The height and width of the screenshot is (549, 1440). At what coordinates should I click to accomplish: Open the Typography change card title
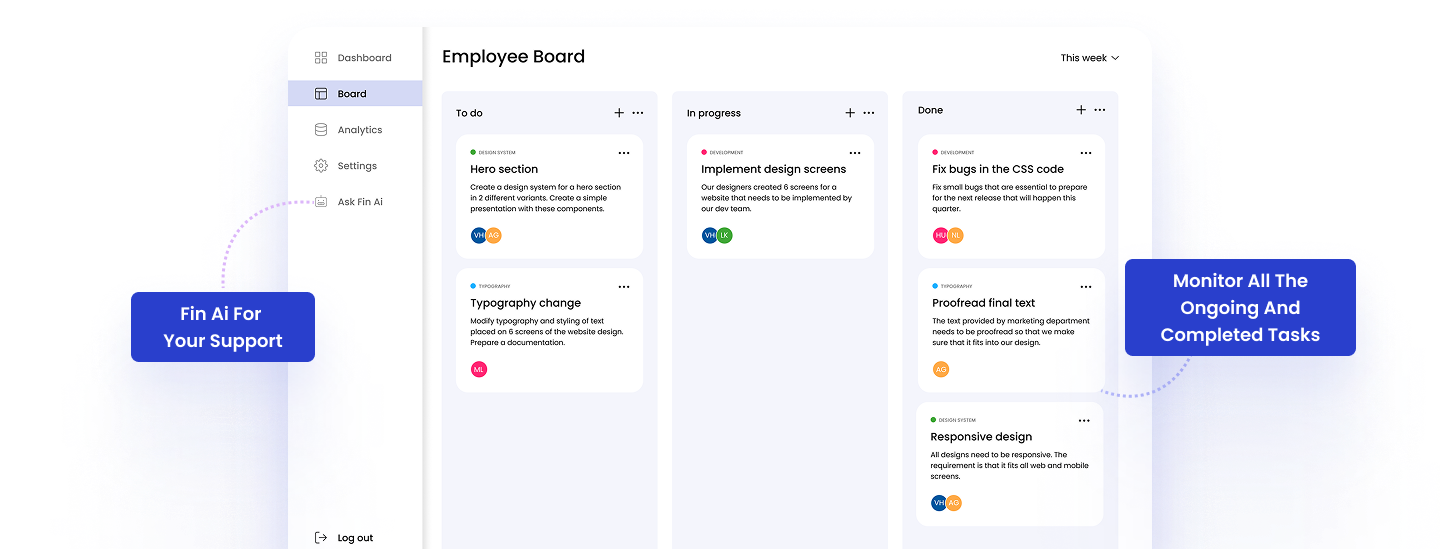pyautogui.click(x=525, y=303)
